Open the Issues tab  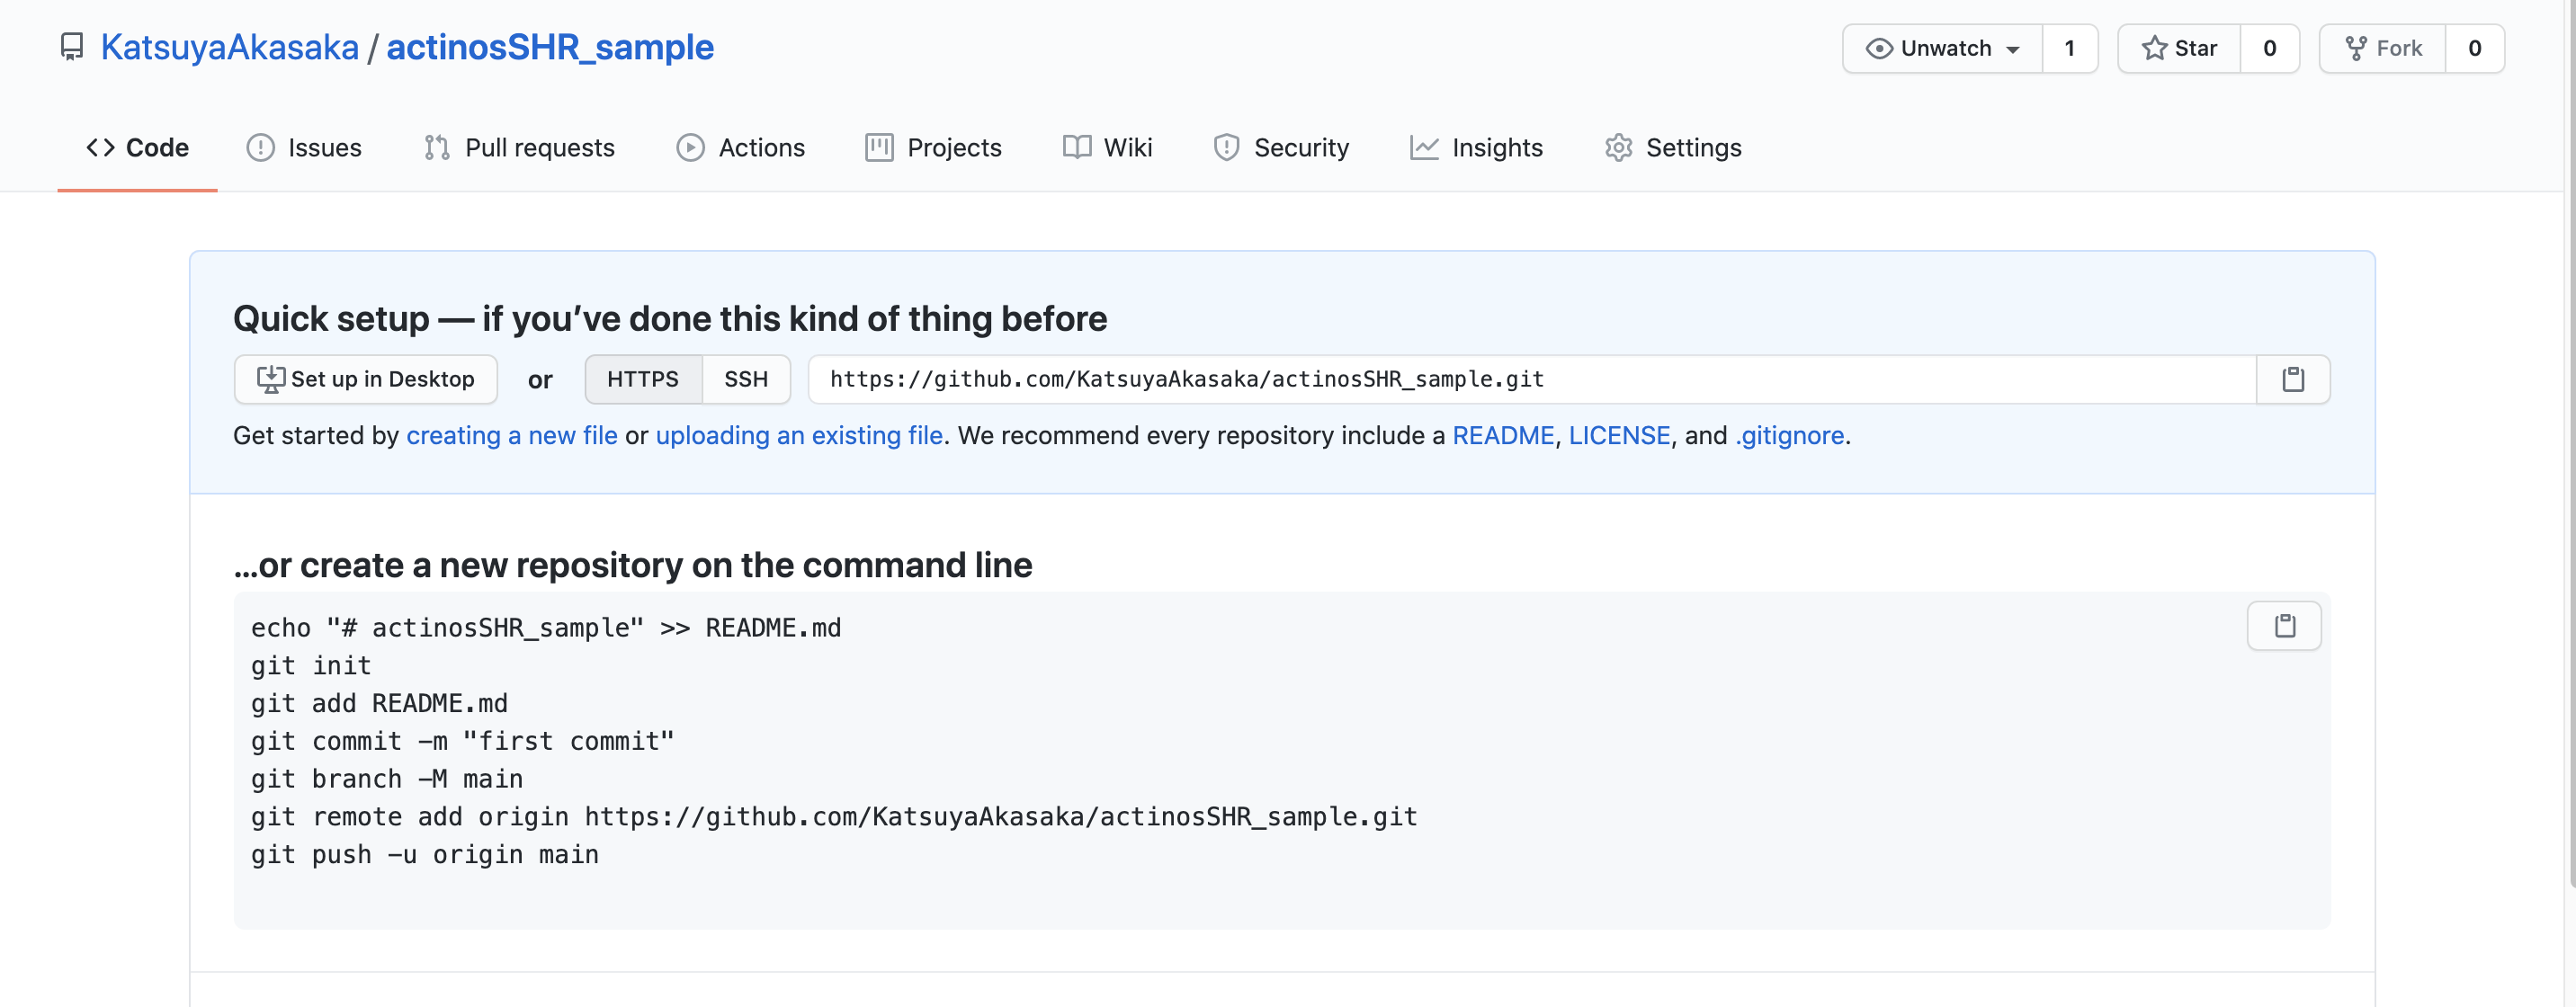tap(304, 148)
